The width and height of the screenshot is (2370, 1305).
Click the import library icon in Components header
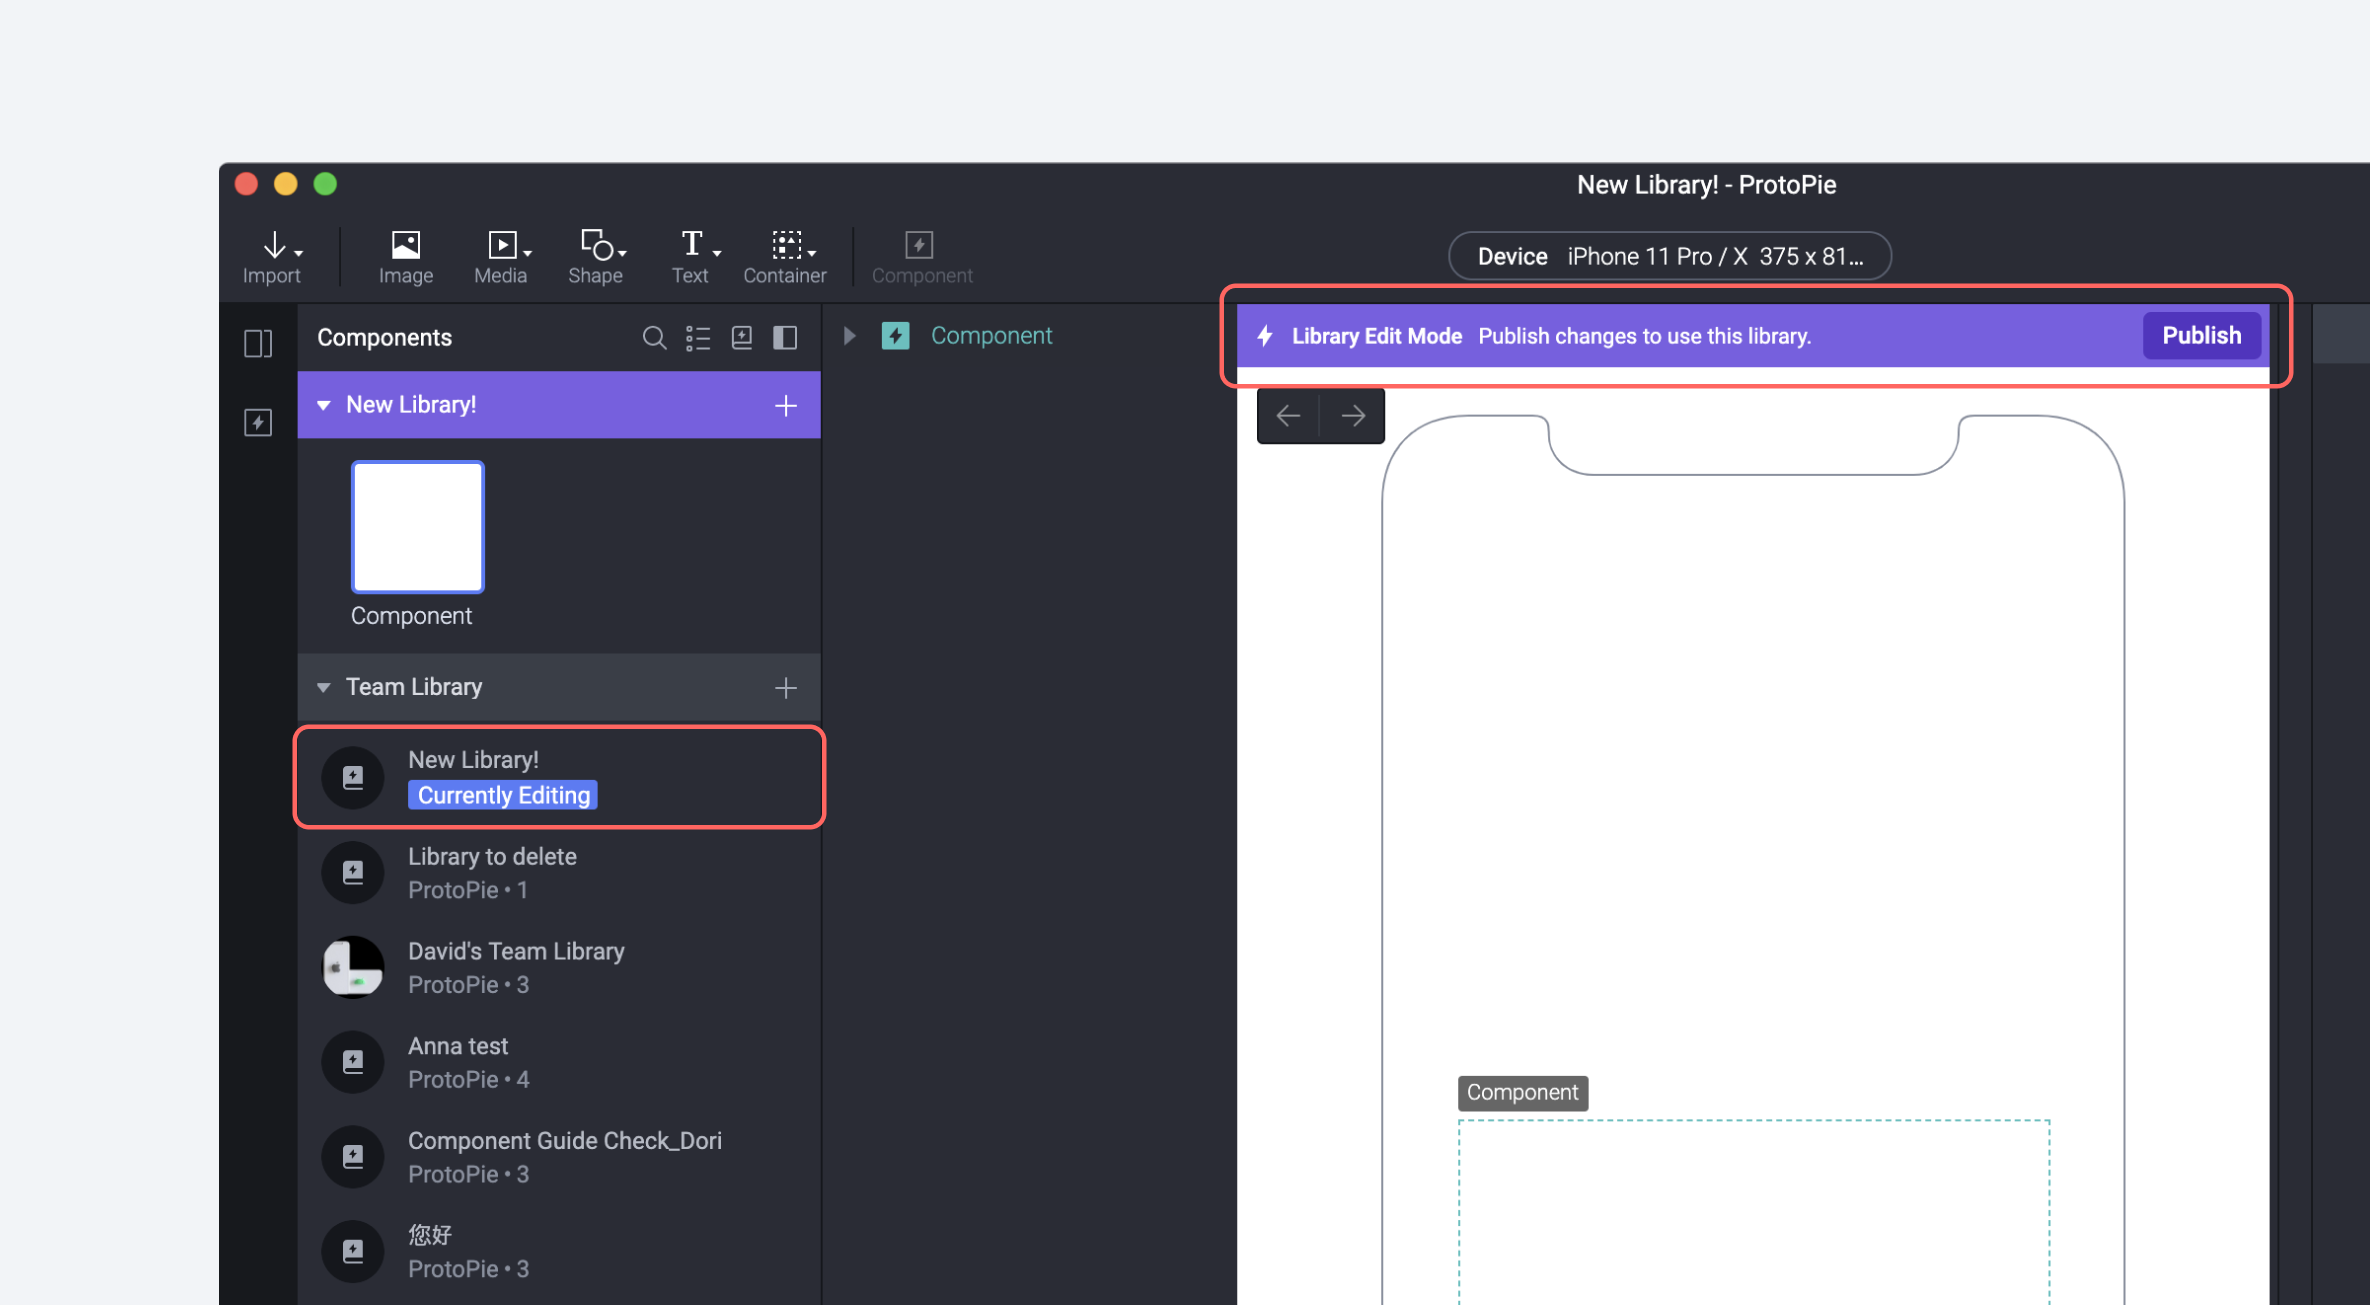(742, 338)
